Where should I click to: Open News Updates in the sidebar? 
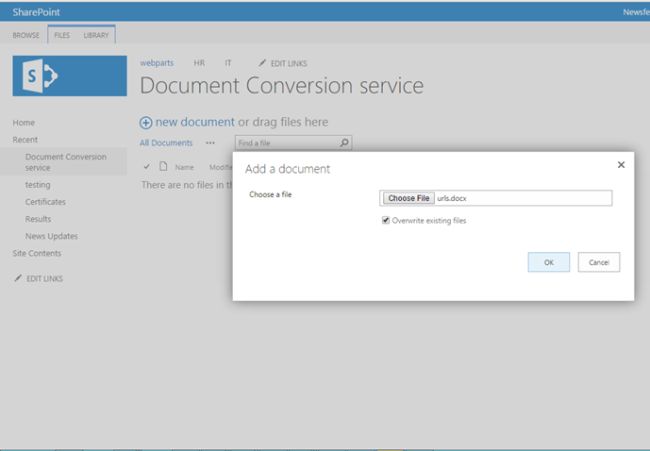[51, 236]
